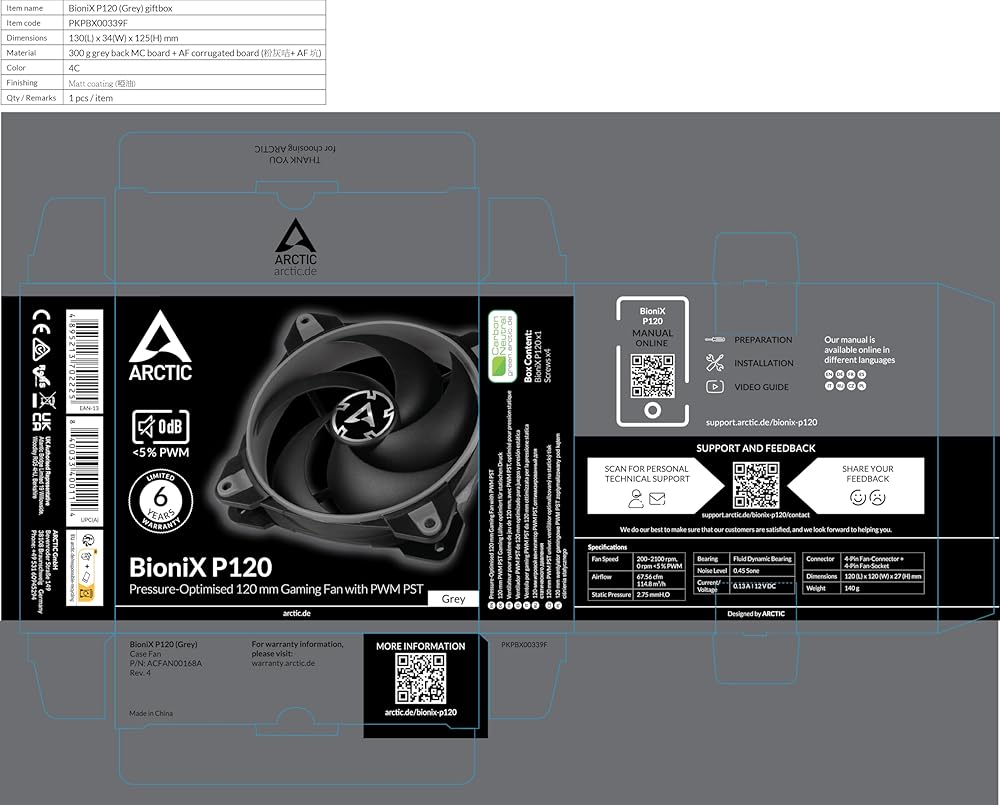Click the Preparation screwdriver icon

click(714, 340)
